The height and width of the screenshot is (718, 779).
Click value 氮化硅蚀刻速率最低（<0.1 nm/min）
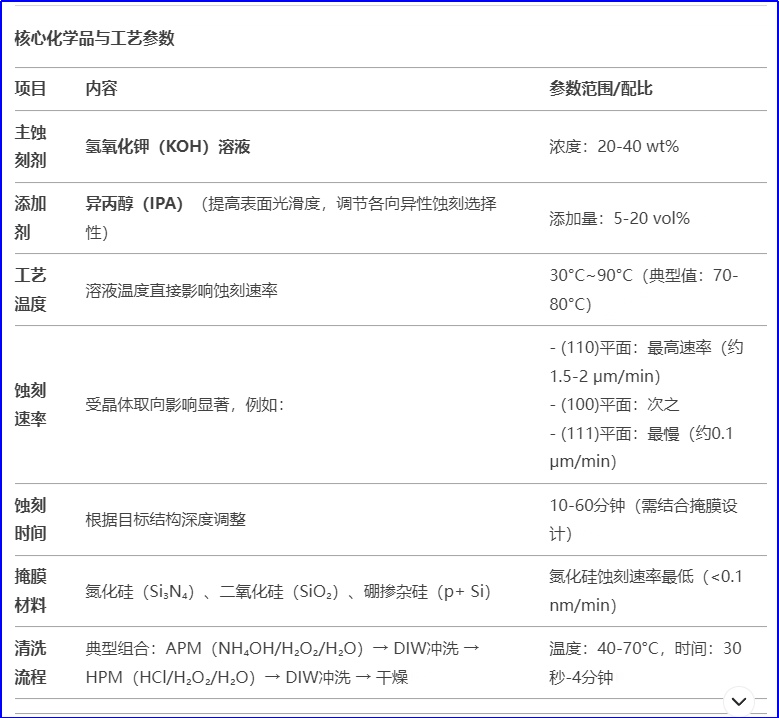pos(646,591)
